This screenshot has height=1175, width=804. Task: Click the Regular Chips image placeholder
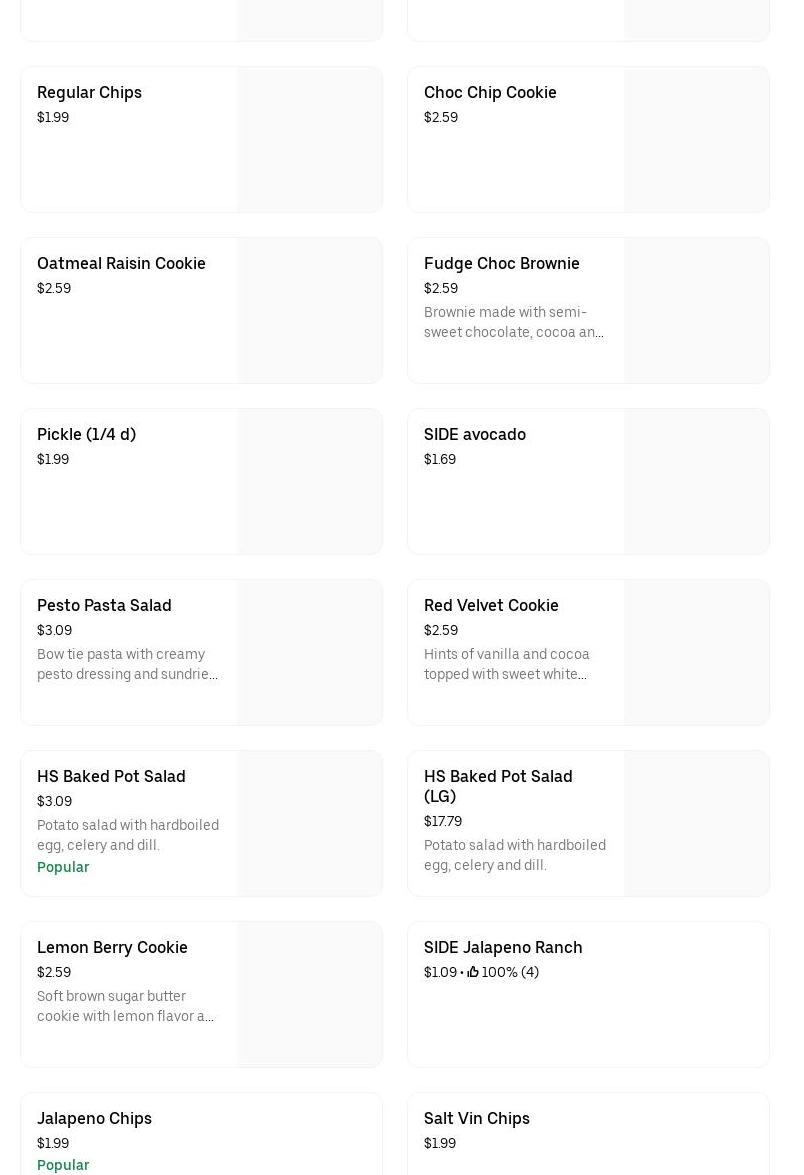(x=309, y=139)
